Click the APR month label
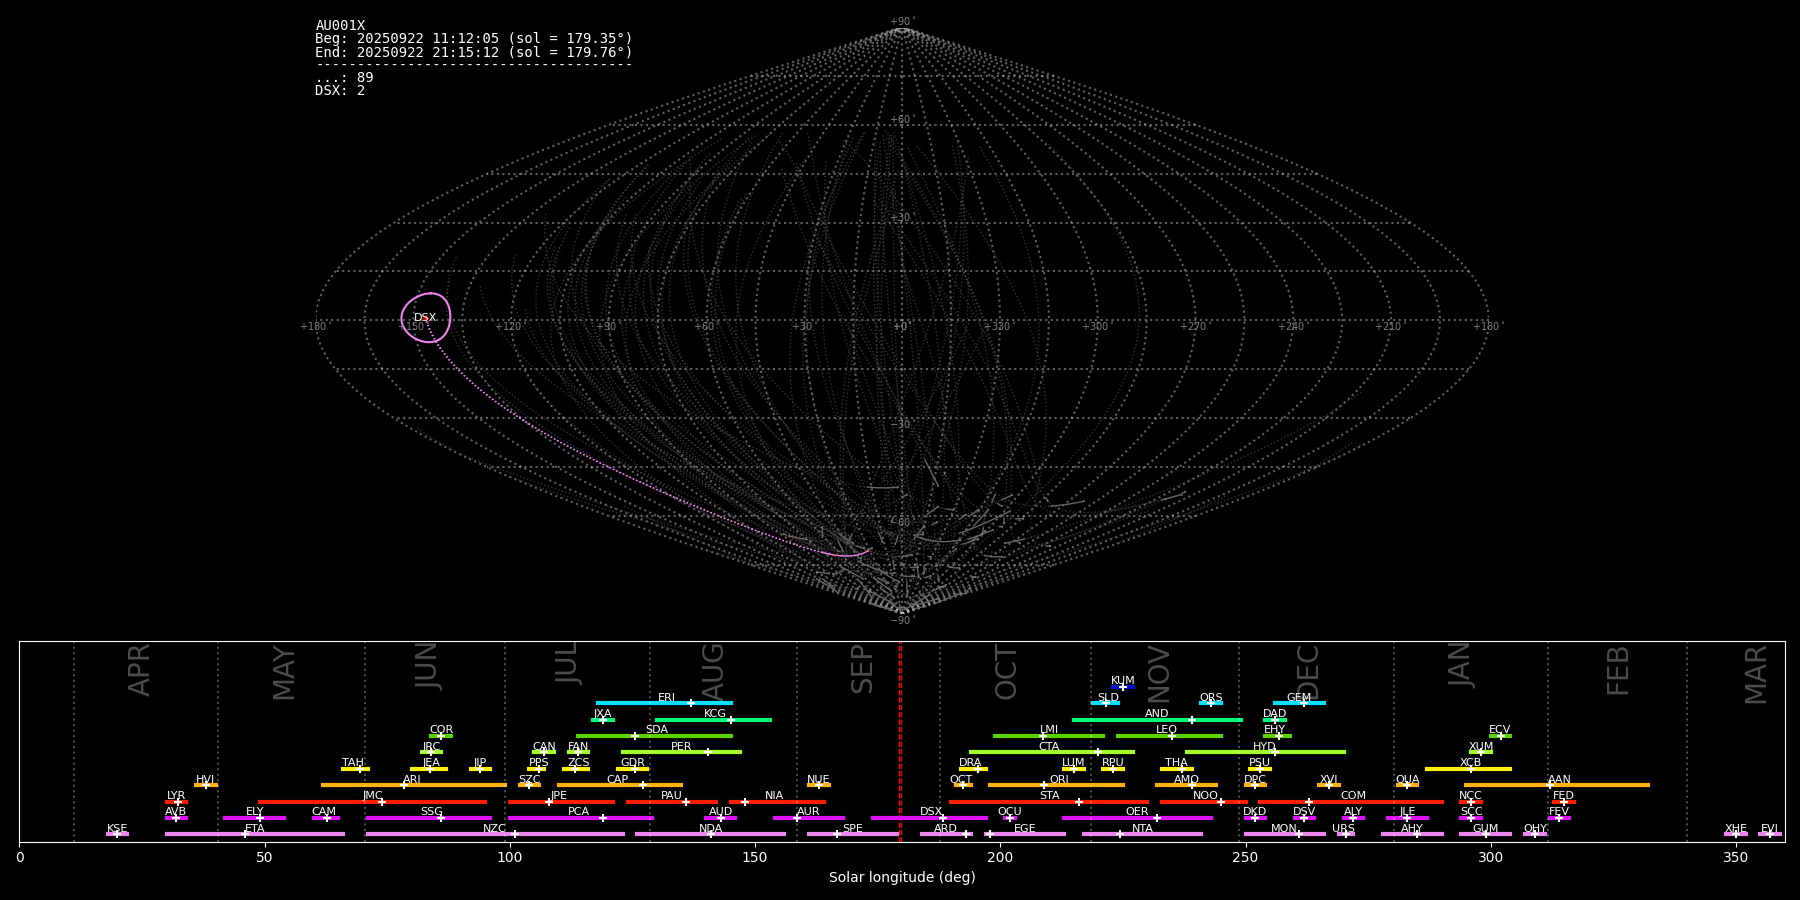This screenshot has width=1800, height=900. (x=139, y=670)
